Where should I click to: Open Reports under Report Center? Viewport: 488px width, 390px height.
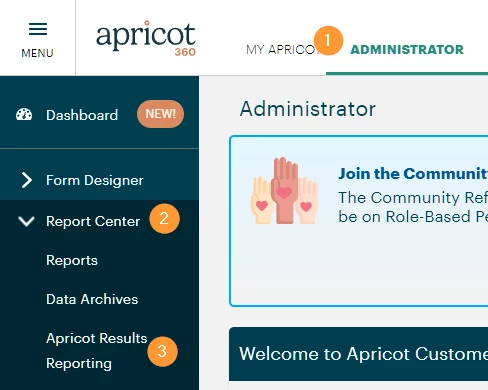[x=72, y=260]
